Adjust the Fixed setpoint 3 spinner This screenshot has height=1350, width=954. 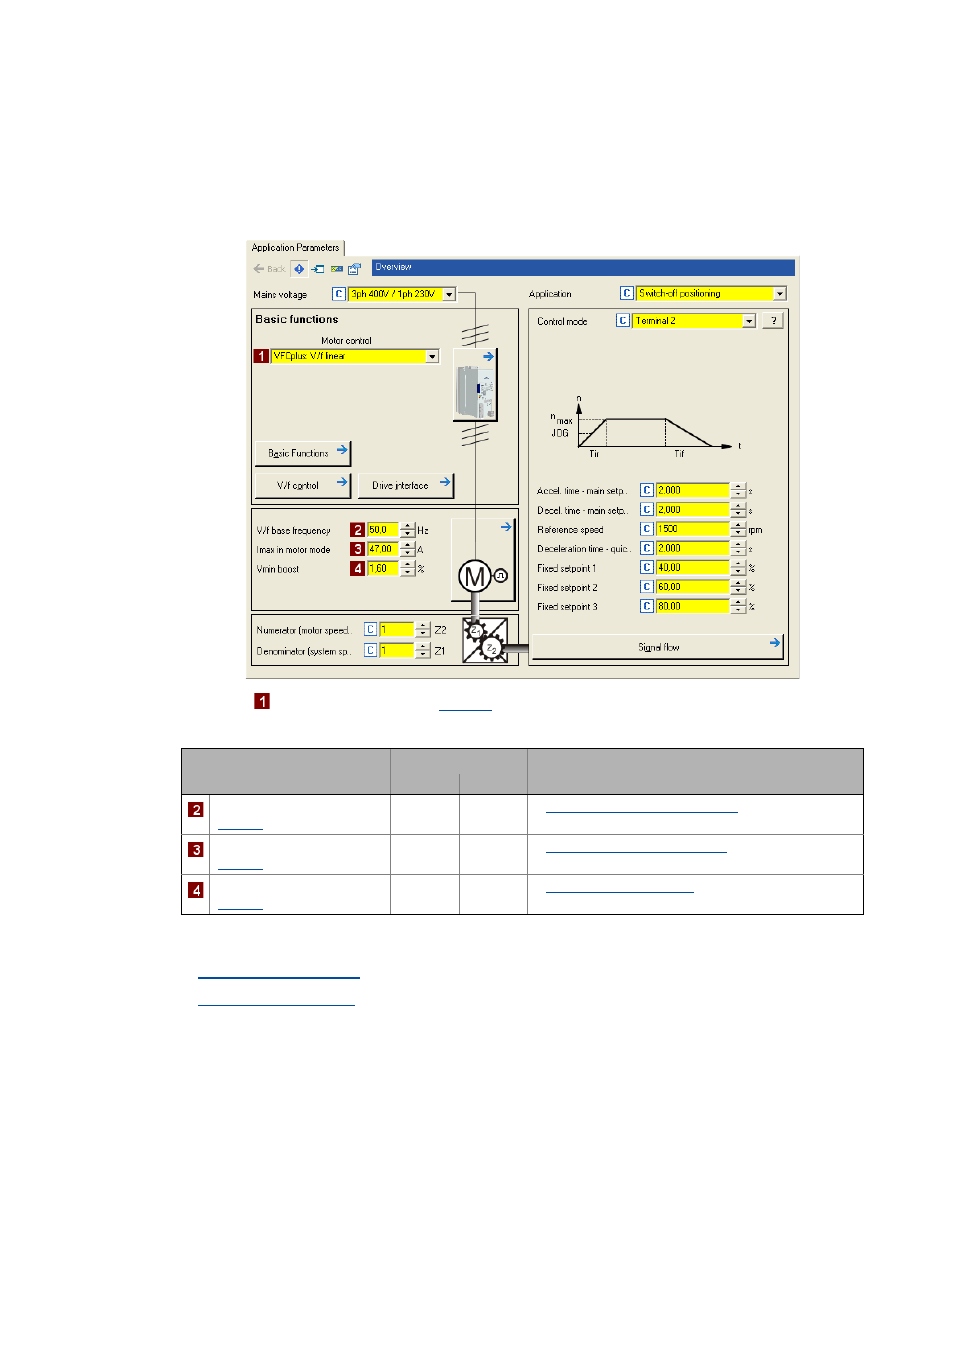[739, 606]
